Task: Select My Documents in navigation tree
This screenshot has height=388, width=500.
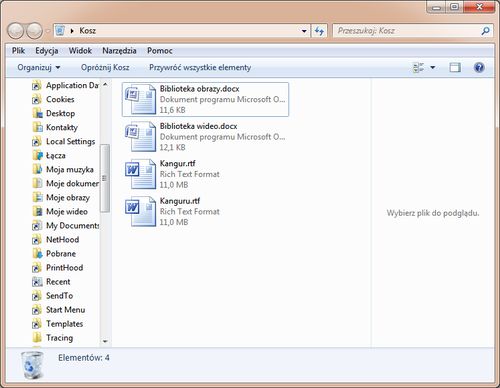Action: click(72, 226)
